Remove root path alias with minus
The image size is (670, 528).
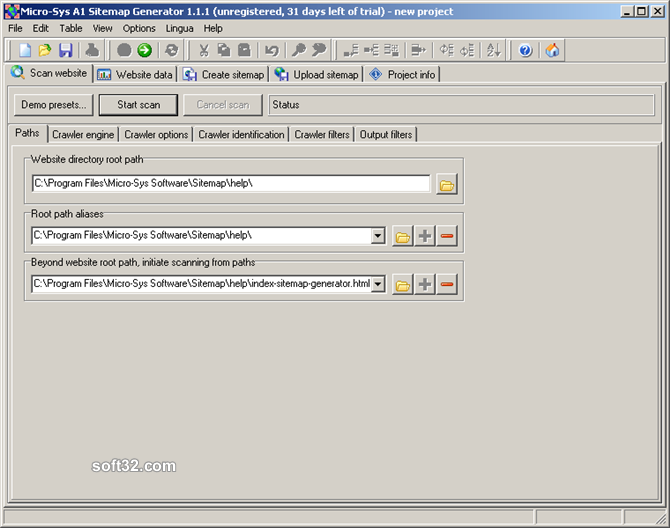[x=447, y=236]
